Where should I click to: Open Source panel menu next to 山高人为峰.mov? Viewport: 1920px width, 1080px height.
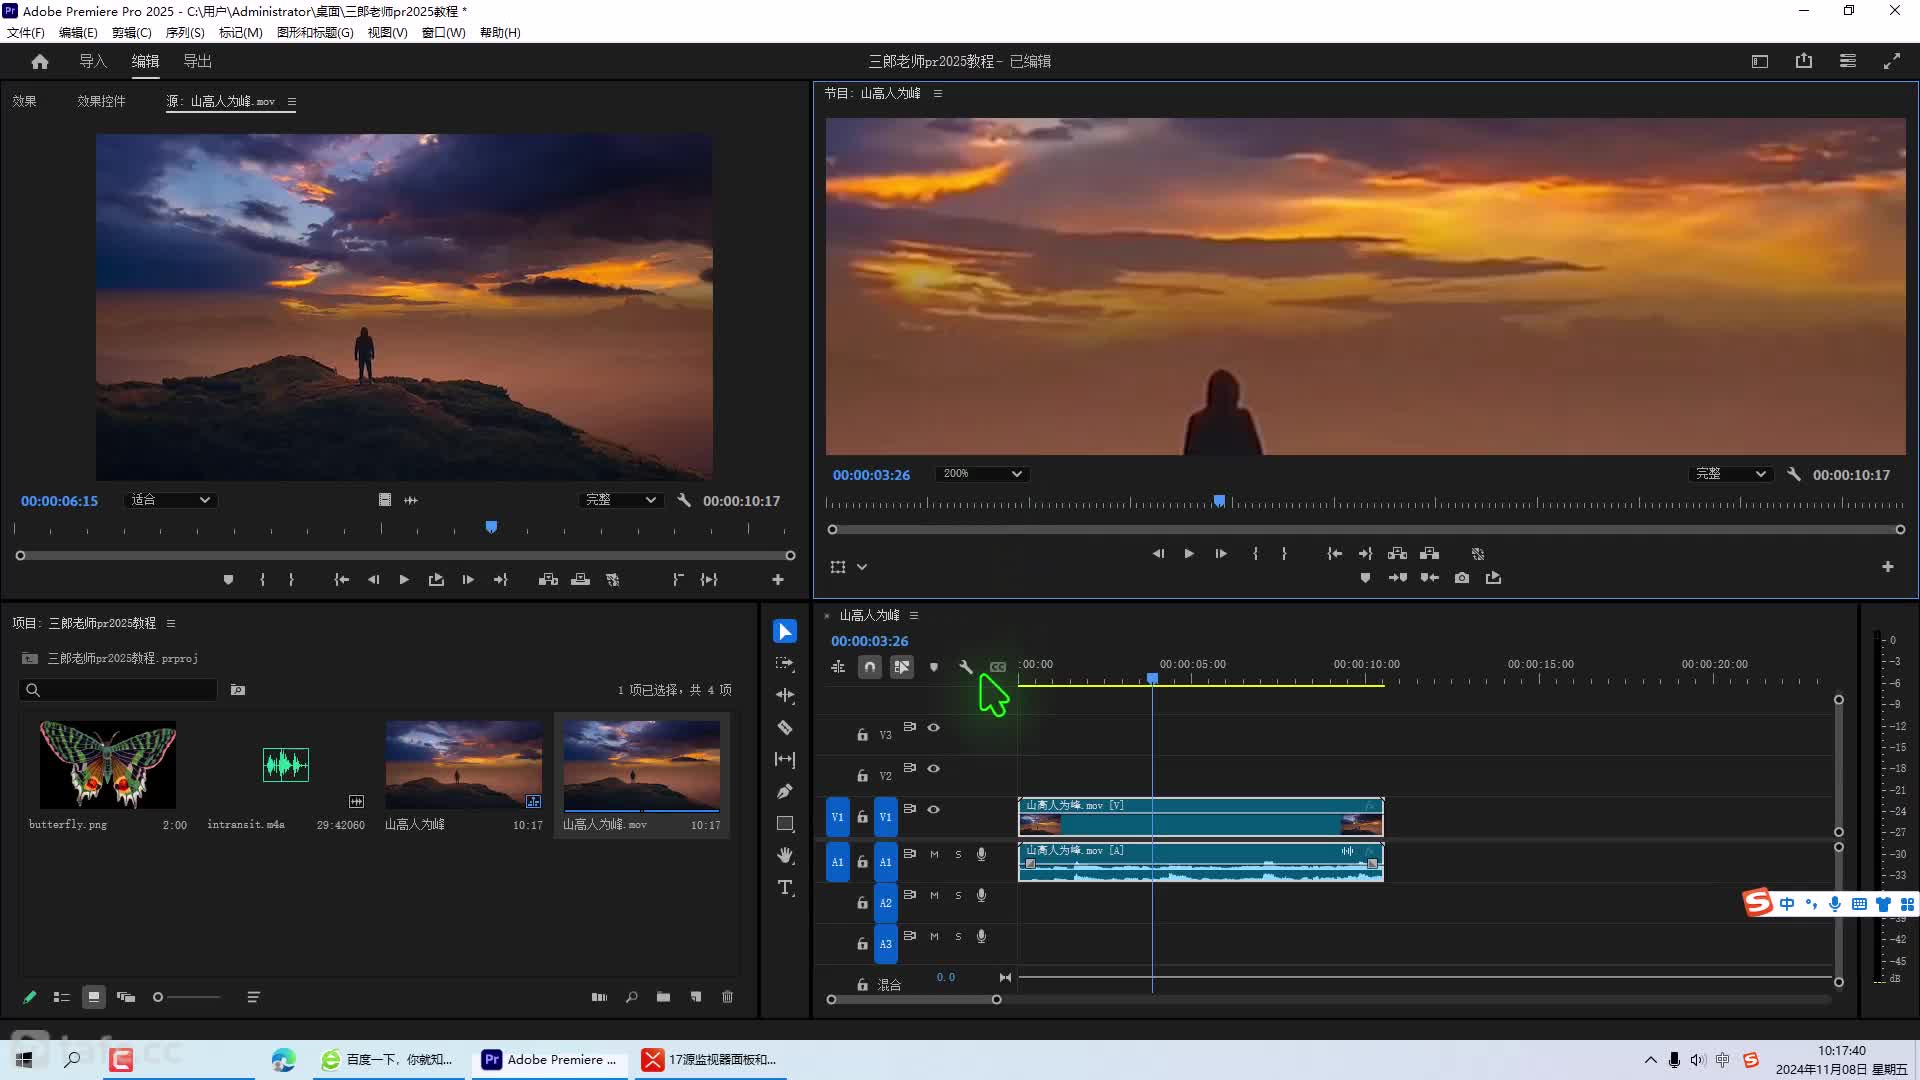pyautogui.click(x=292, y=102)
